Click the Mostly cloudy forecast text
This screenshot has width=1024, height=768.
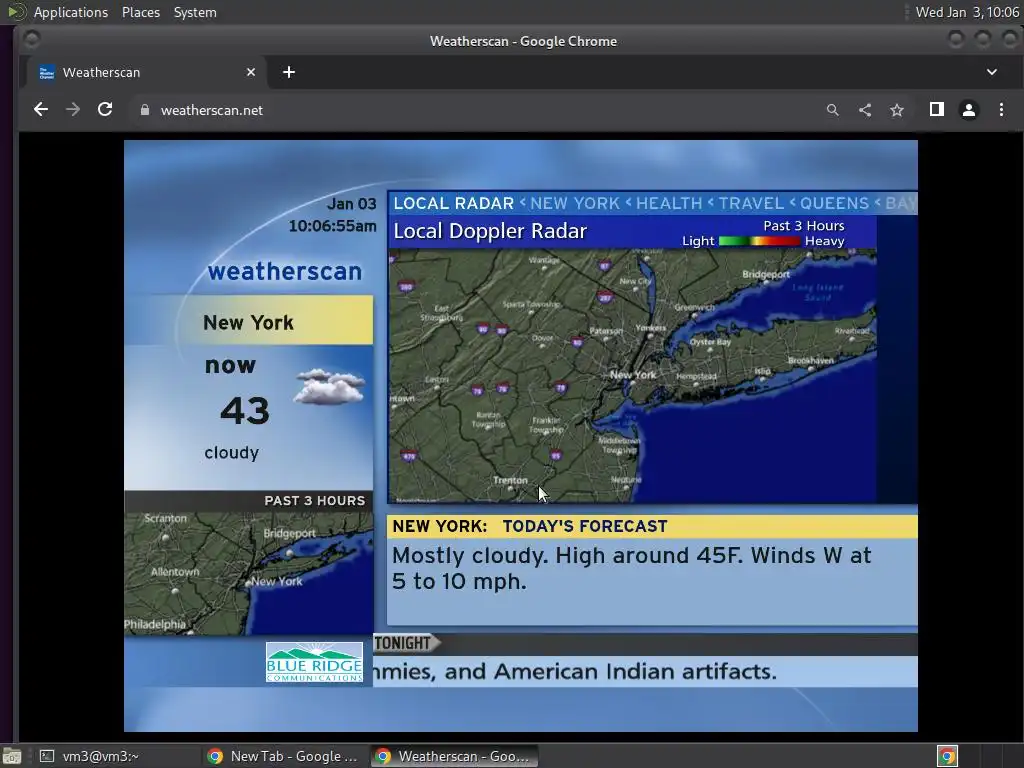point(631,568)
